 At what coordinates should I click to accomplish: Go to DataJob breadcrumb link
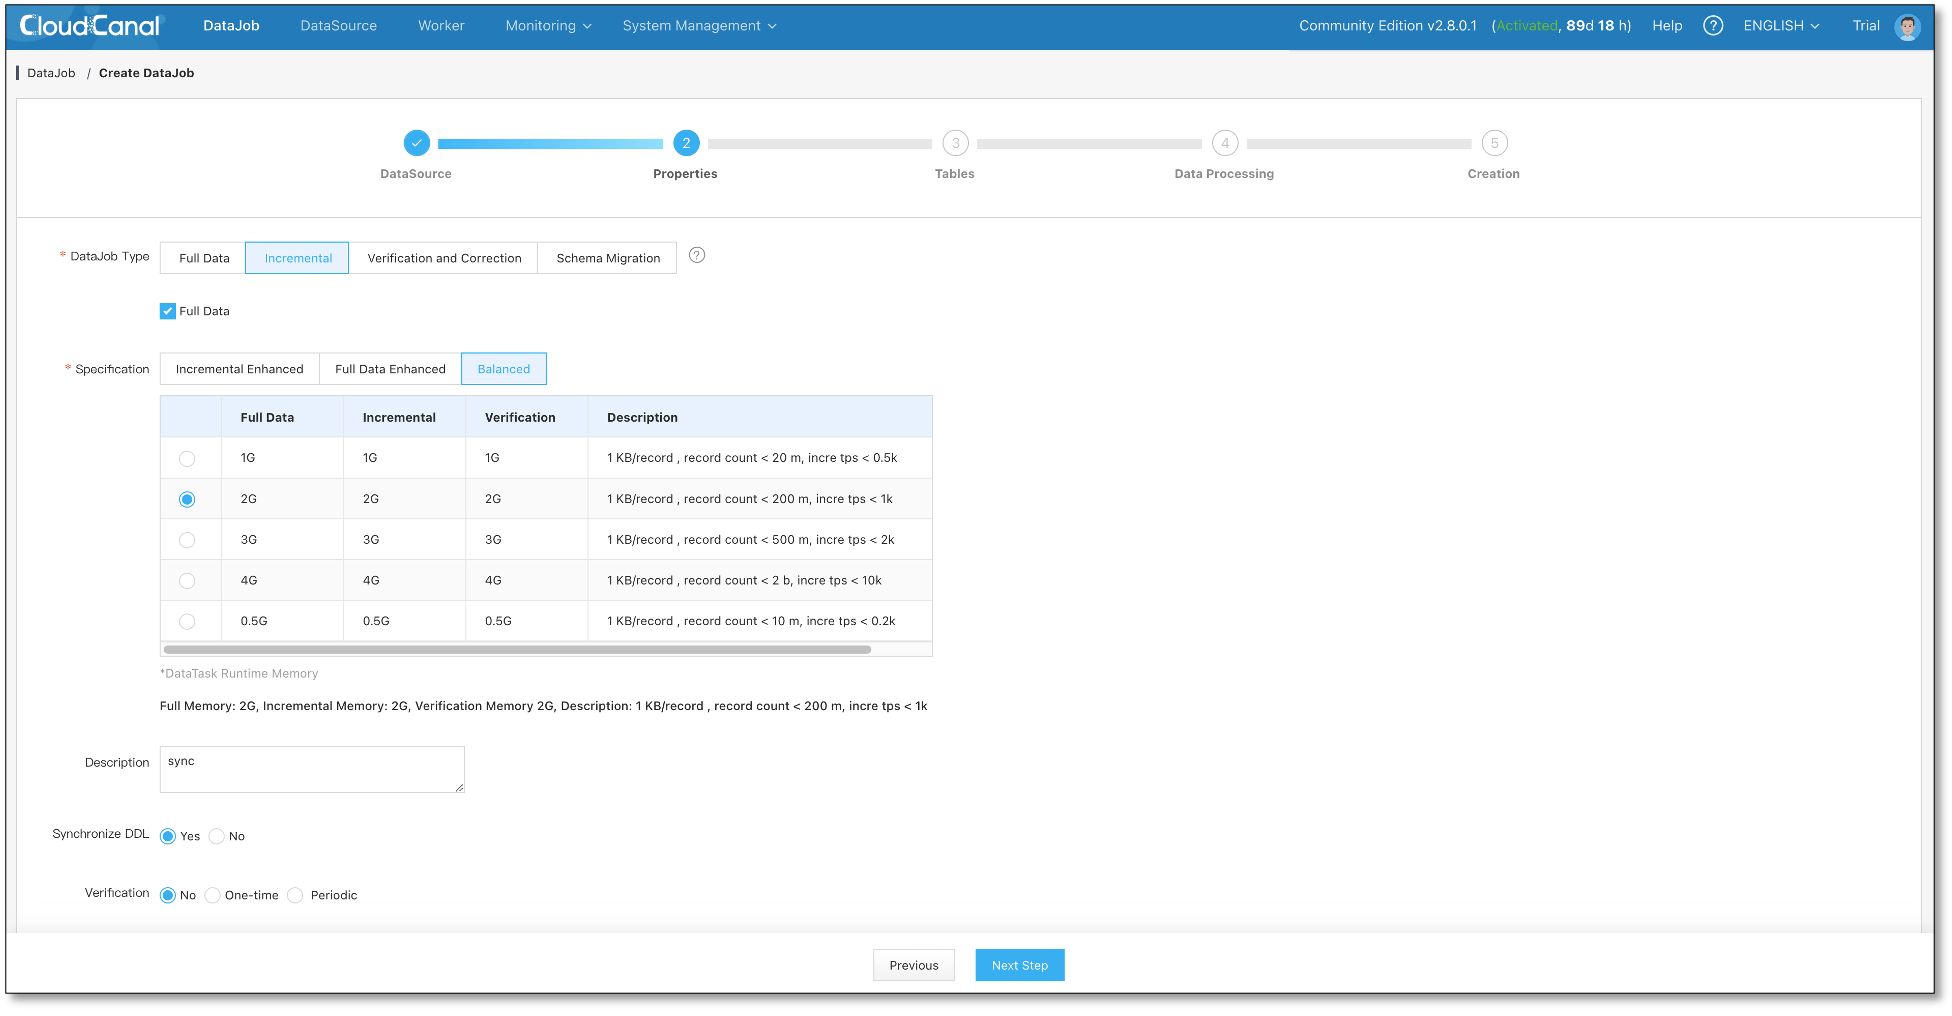click(x=51, y=73)
